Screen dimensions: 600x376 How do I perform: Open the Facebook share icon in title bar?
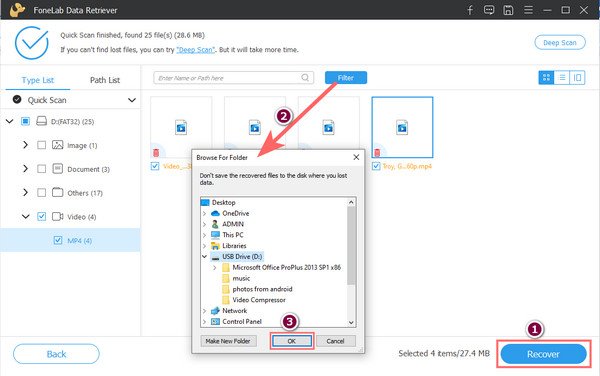[470, 10]
